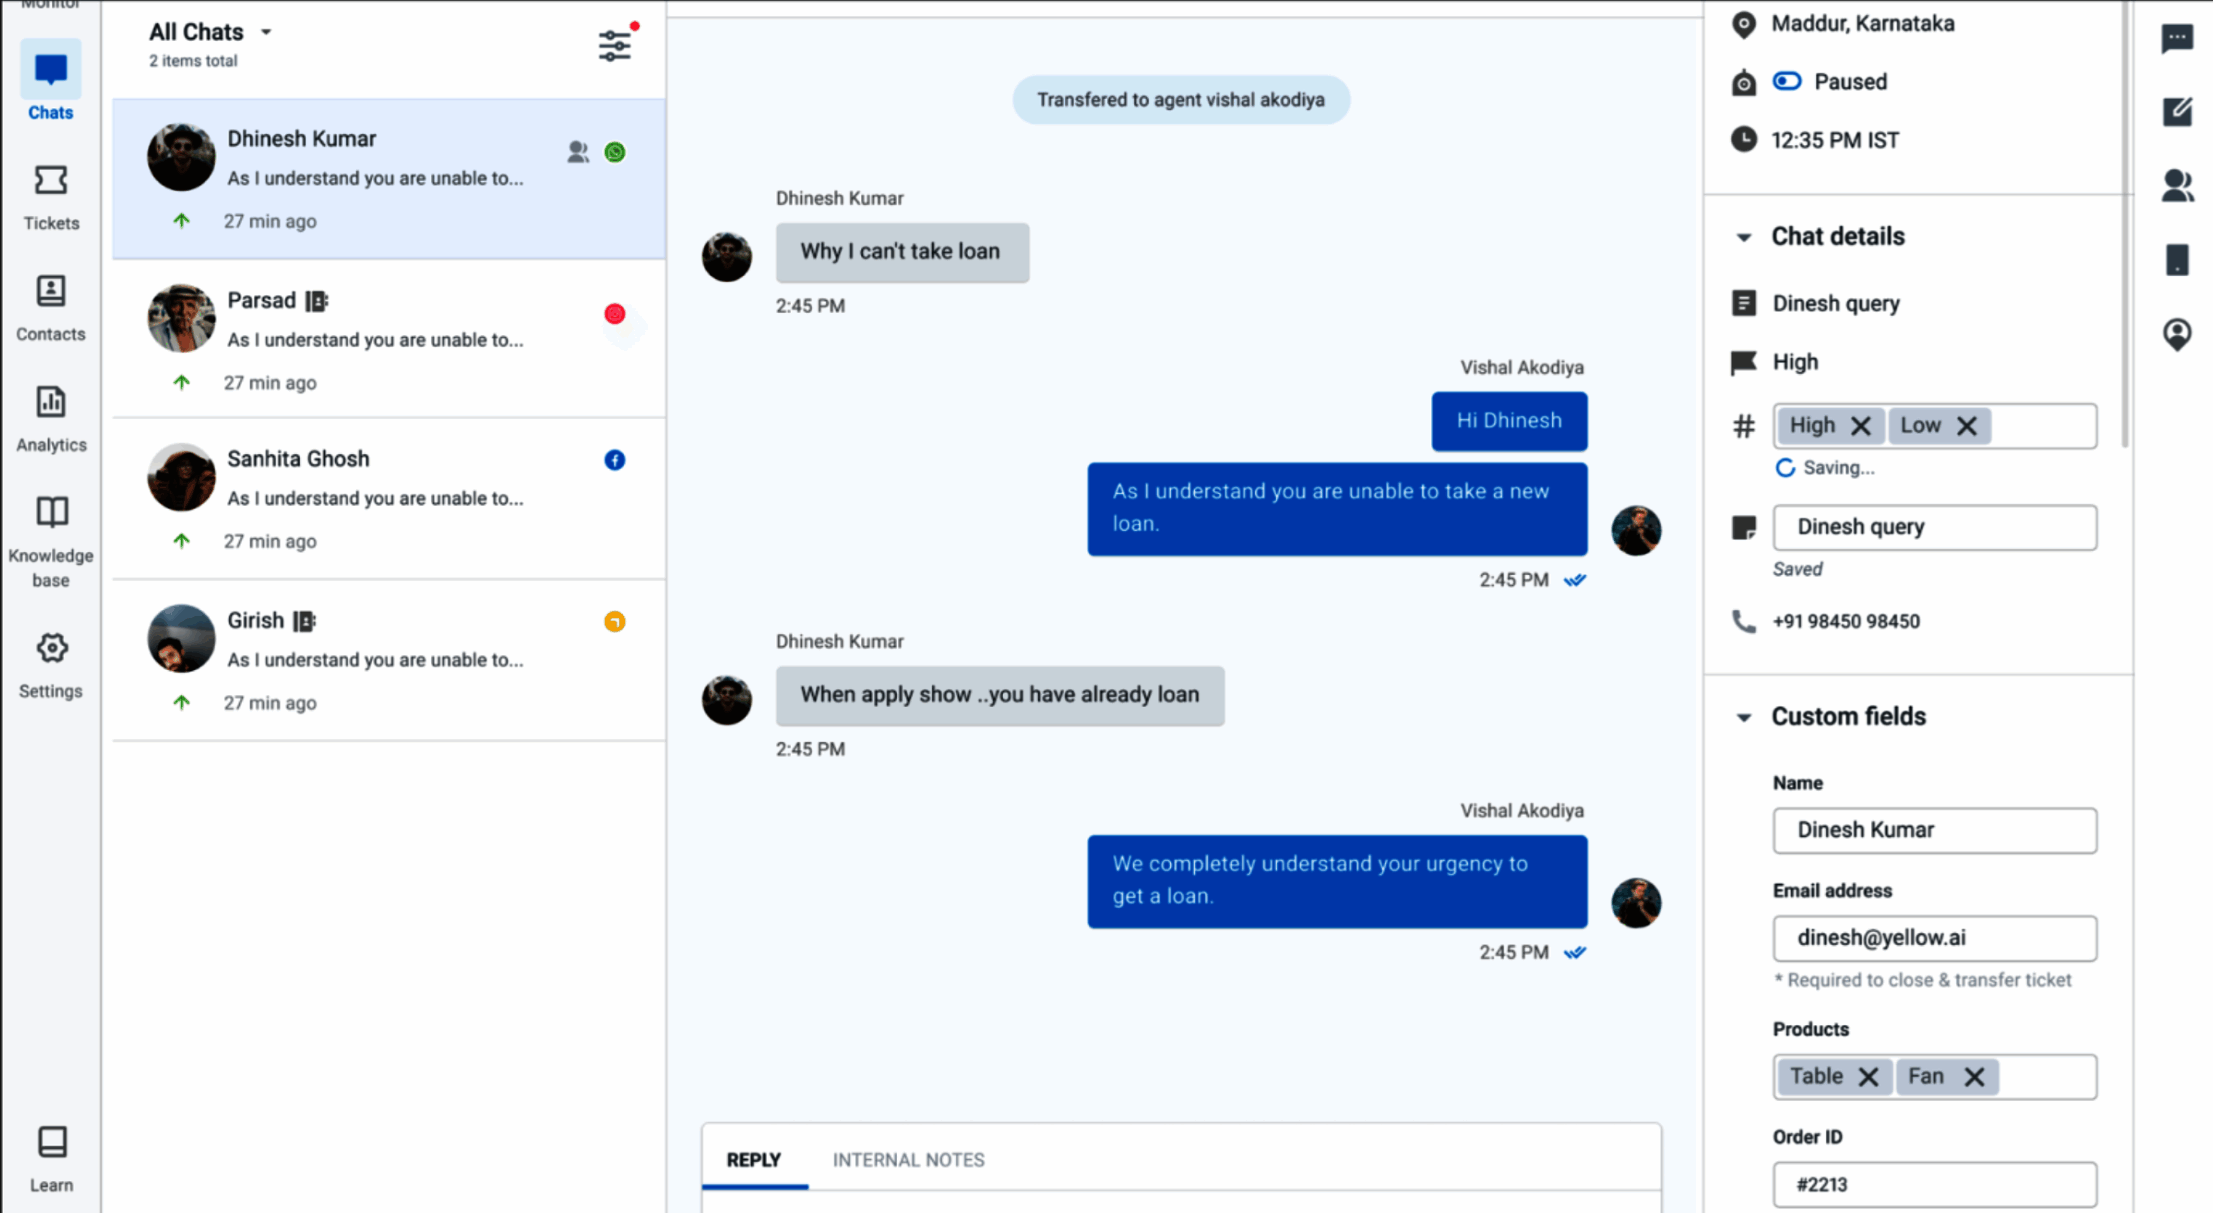Click the chat filter sliders icon
The width and height of the screenshot is (2213, 1213).
pos(615,45)
